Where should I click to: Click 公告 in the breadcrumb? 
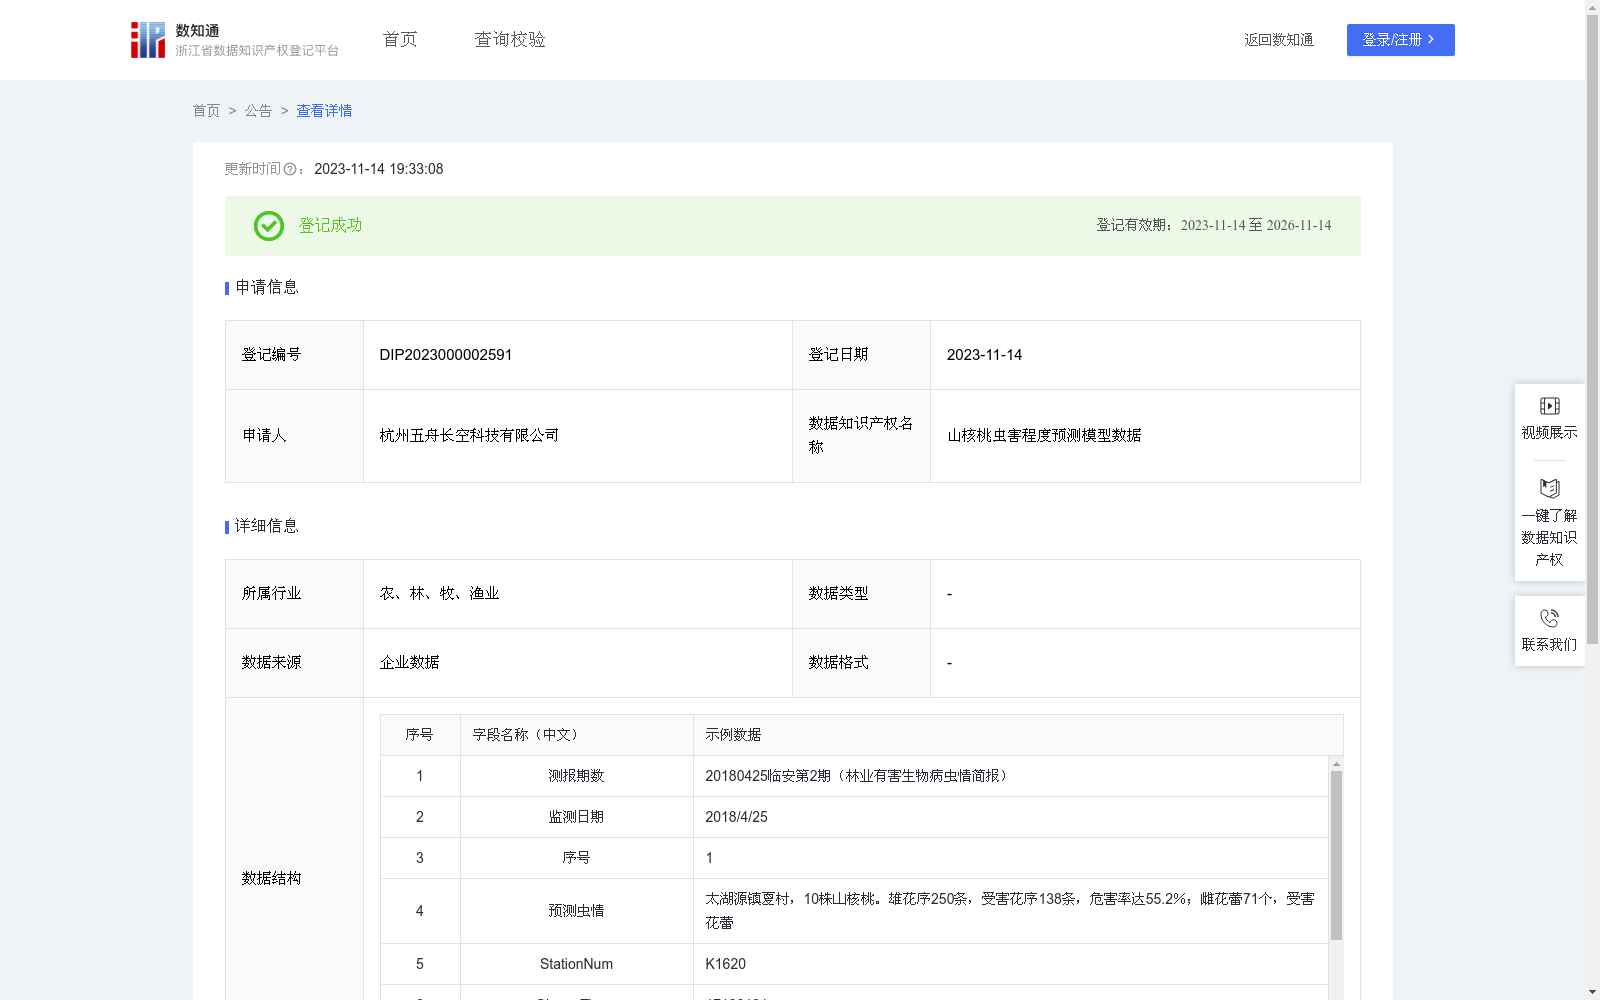258,111
